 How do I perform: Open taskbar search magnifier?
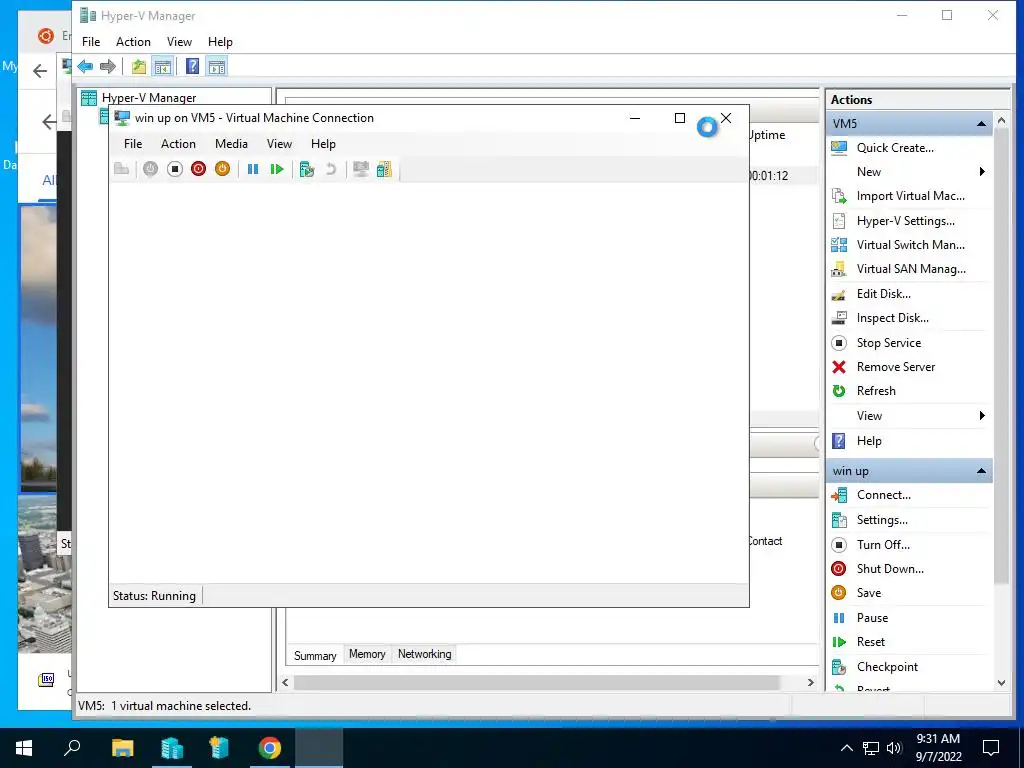72,748
